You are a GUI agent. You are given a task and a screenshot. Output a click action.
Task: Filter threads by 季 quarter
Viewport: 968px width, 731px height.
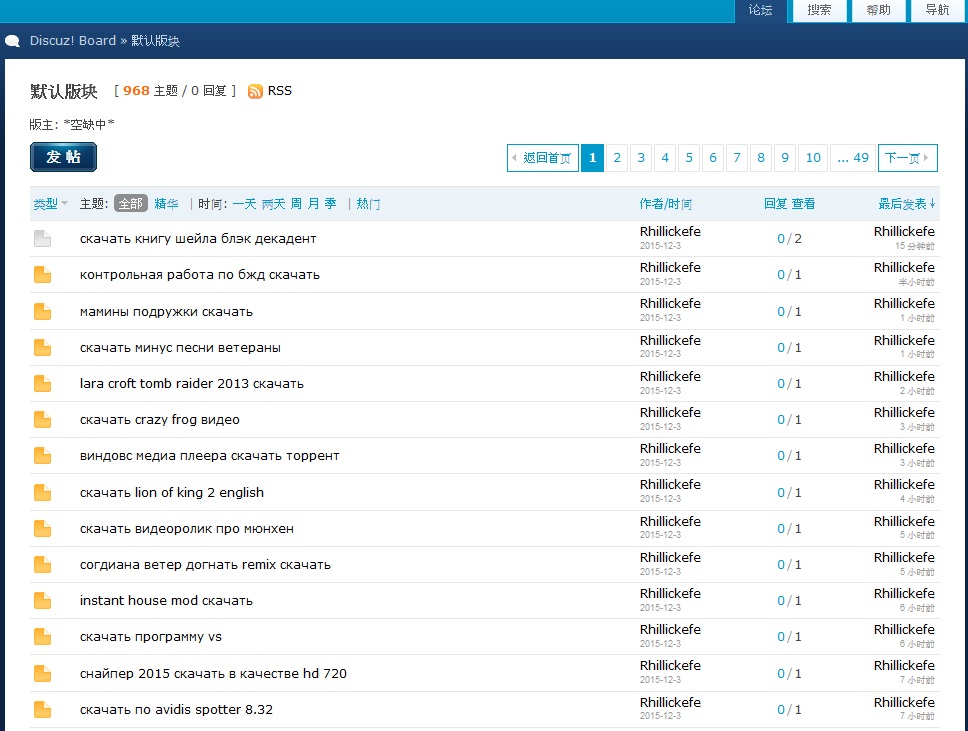[x=331, y=204]
